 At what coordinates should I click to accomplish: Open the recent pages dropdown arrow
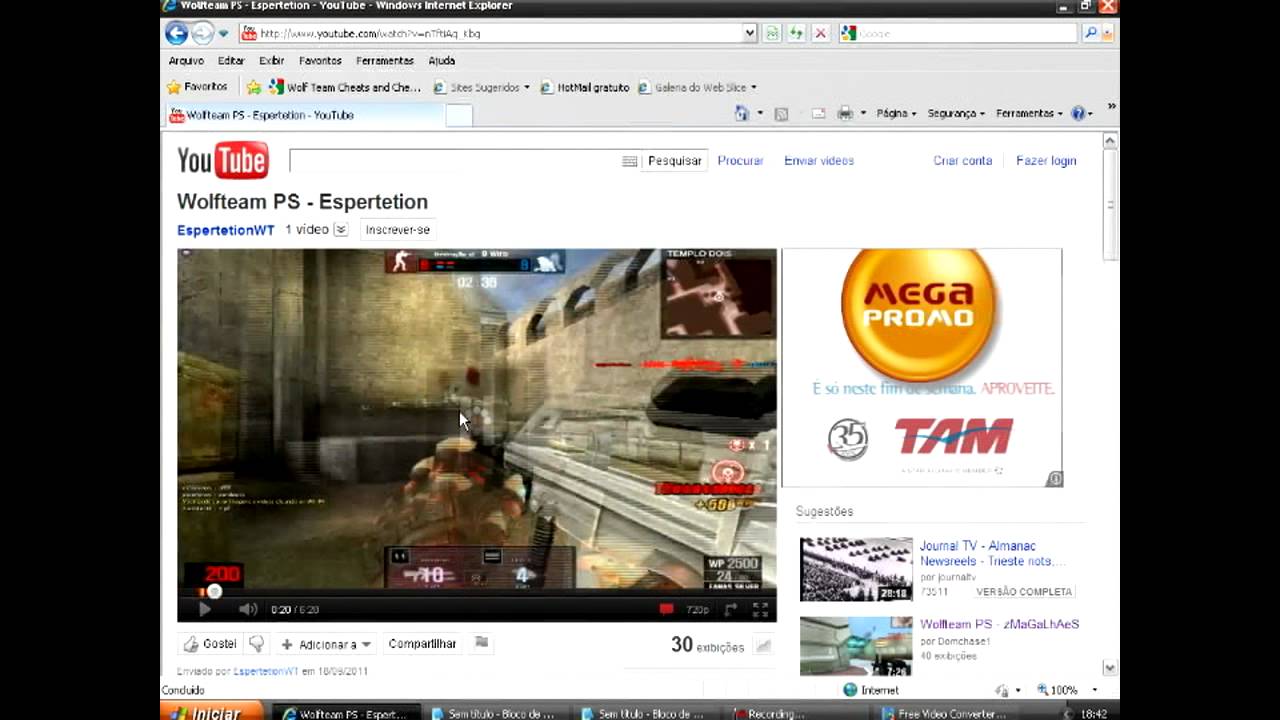(x=223, y=34)
